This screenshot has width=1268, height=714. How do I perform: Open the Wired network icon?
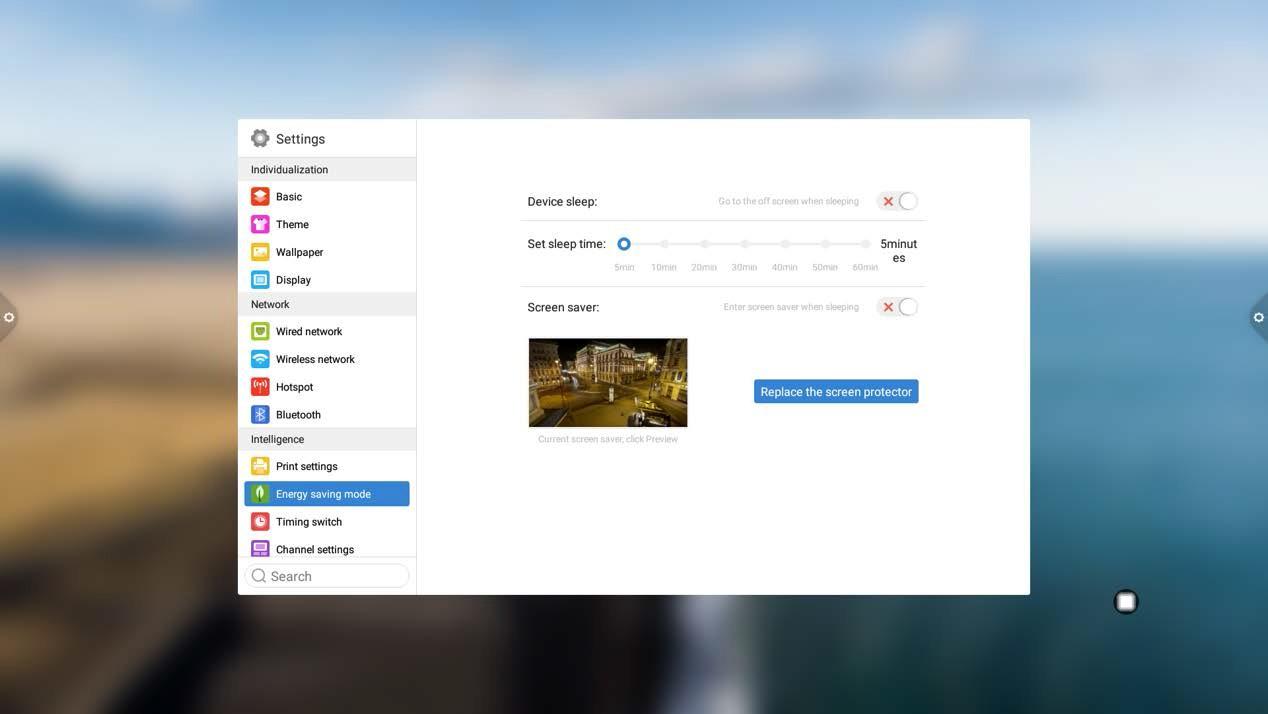260,331
